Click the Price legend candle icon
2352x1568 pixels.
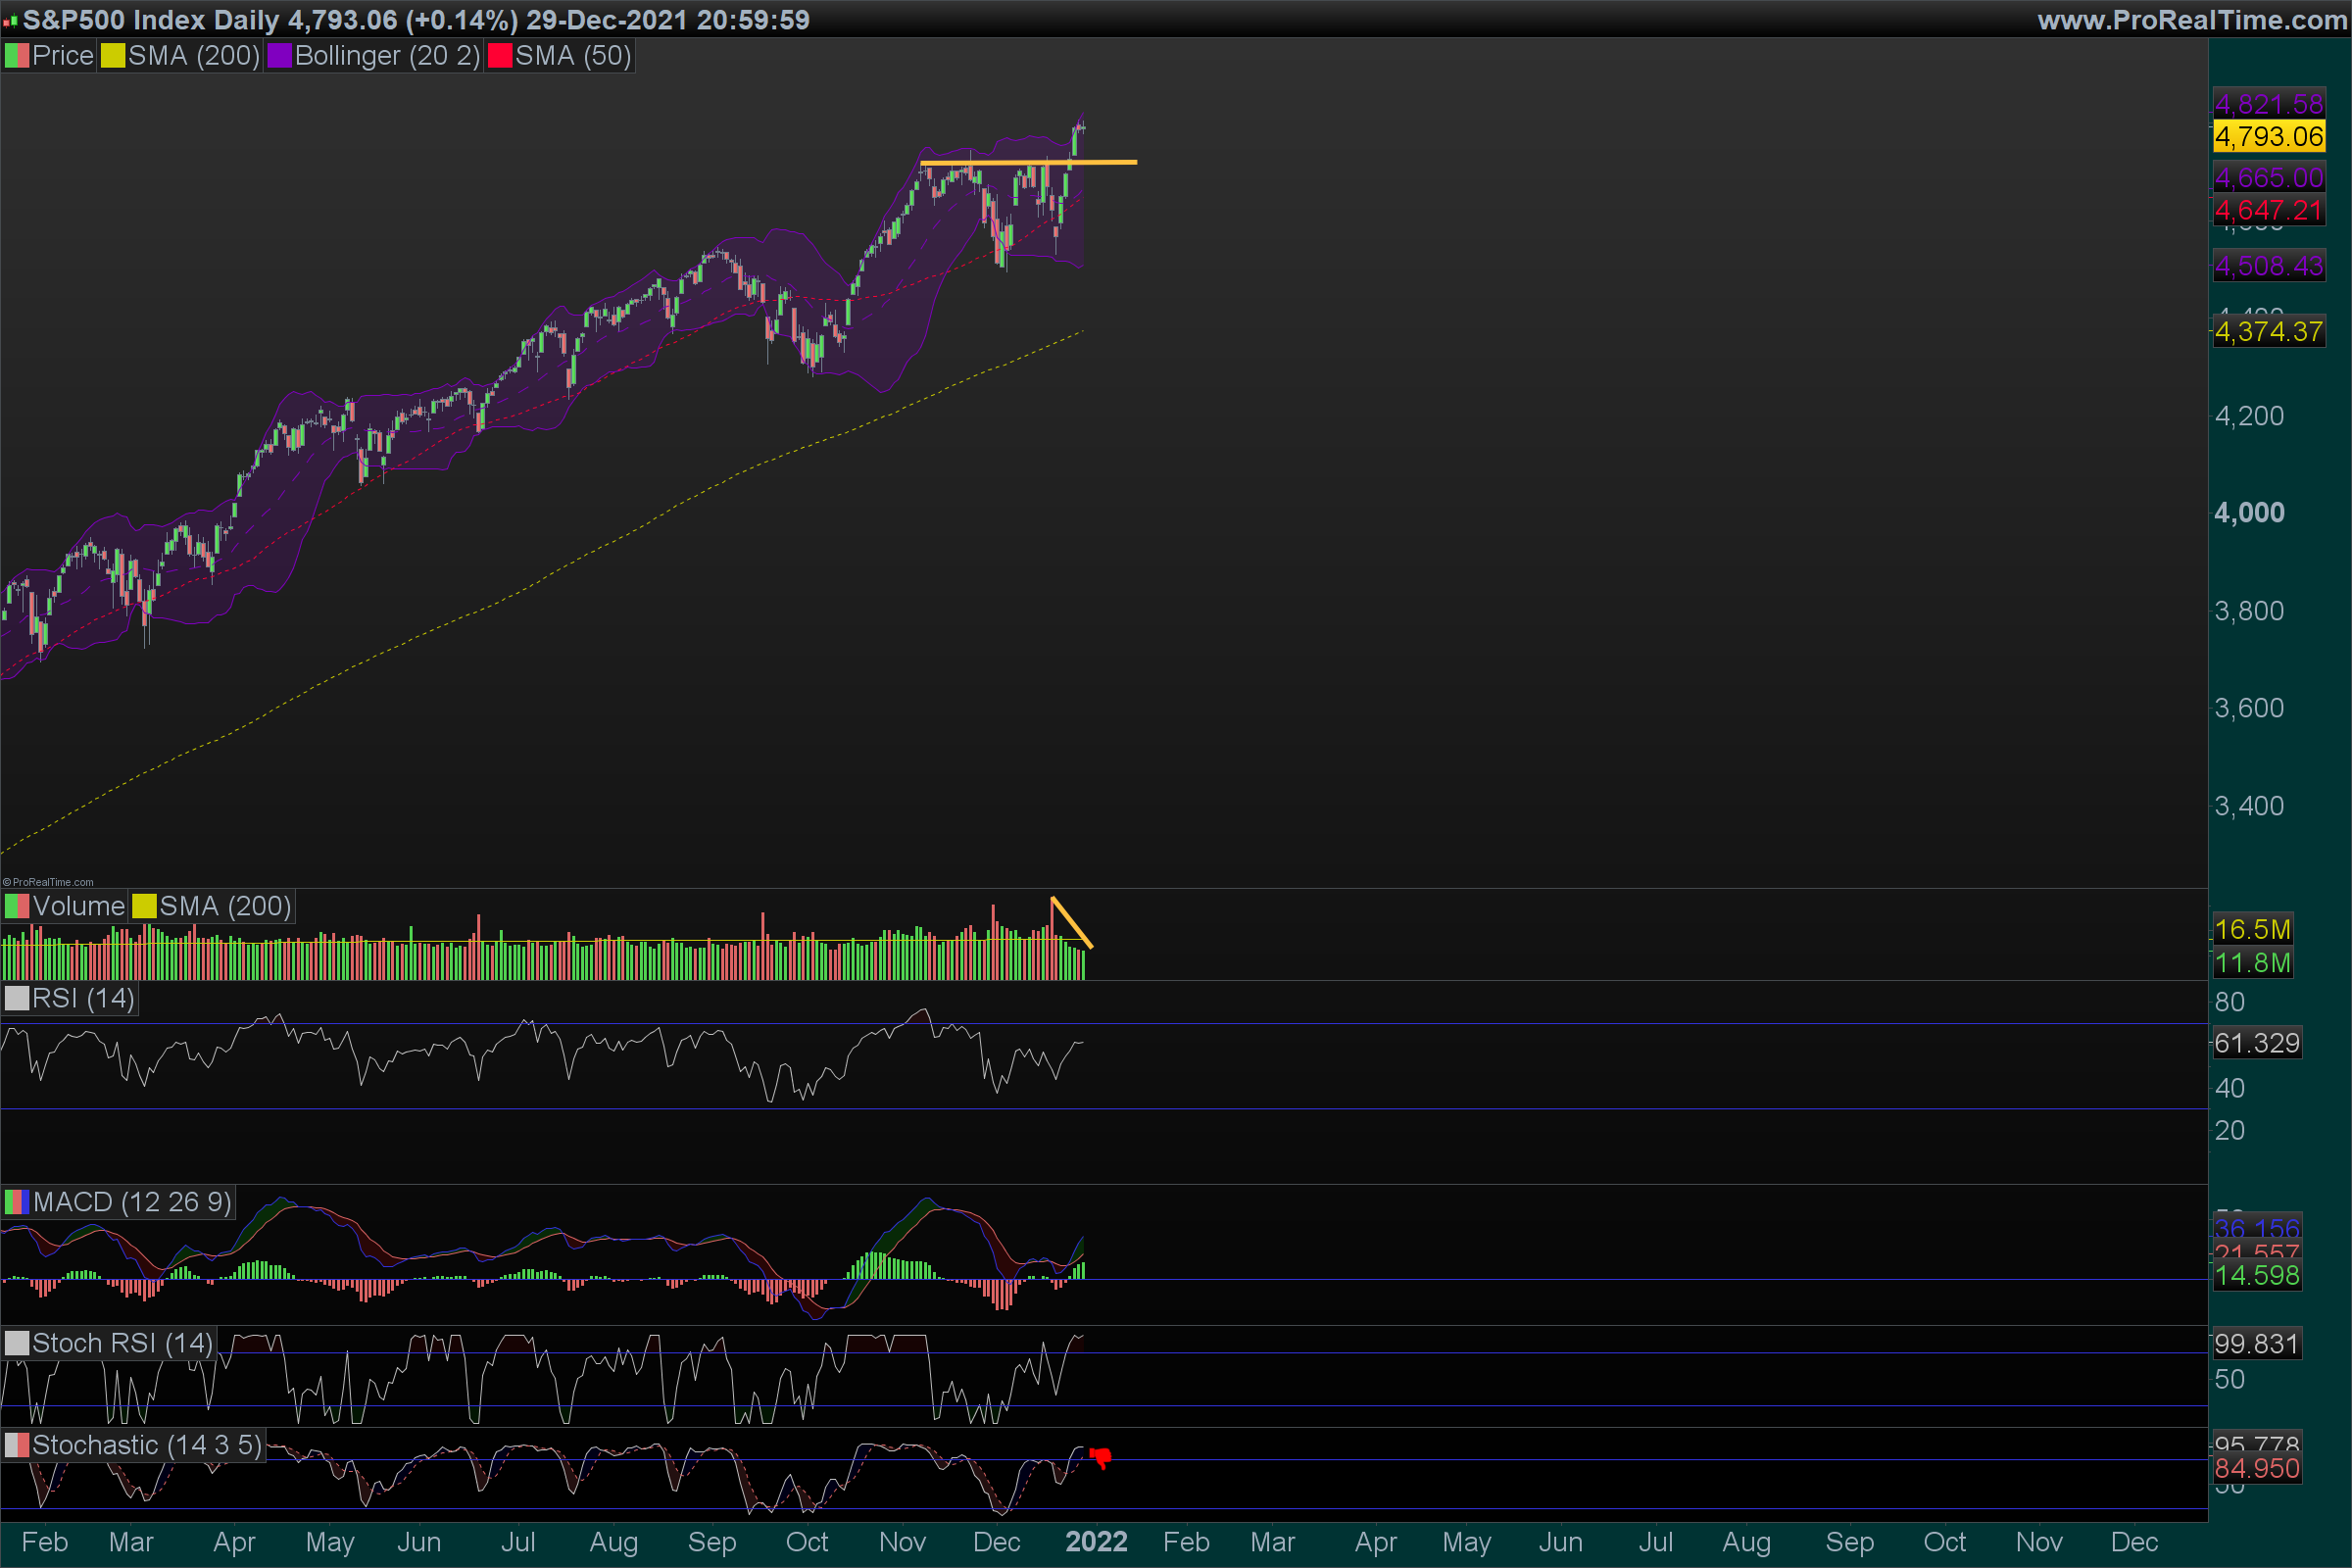tap(17, 56)
